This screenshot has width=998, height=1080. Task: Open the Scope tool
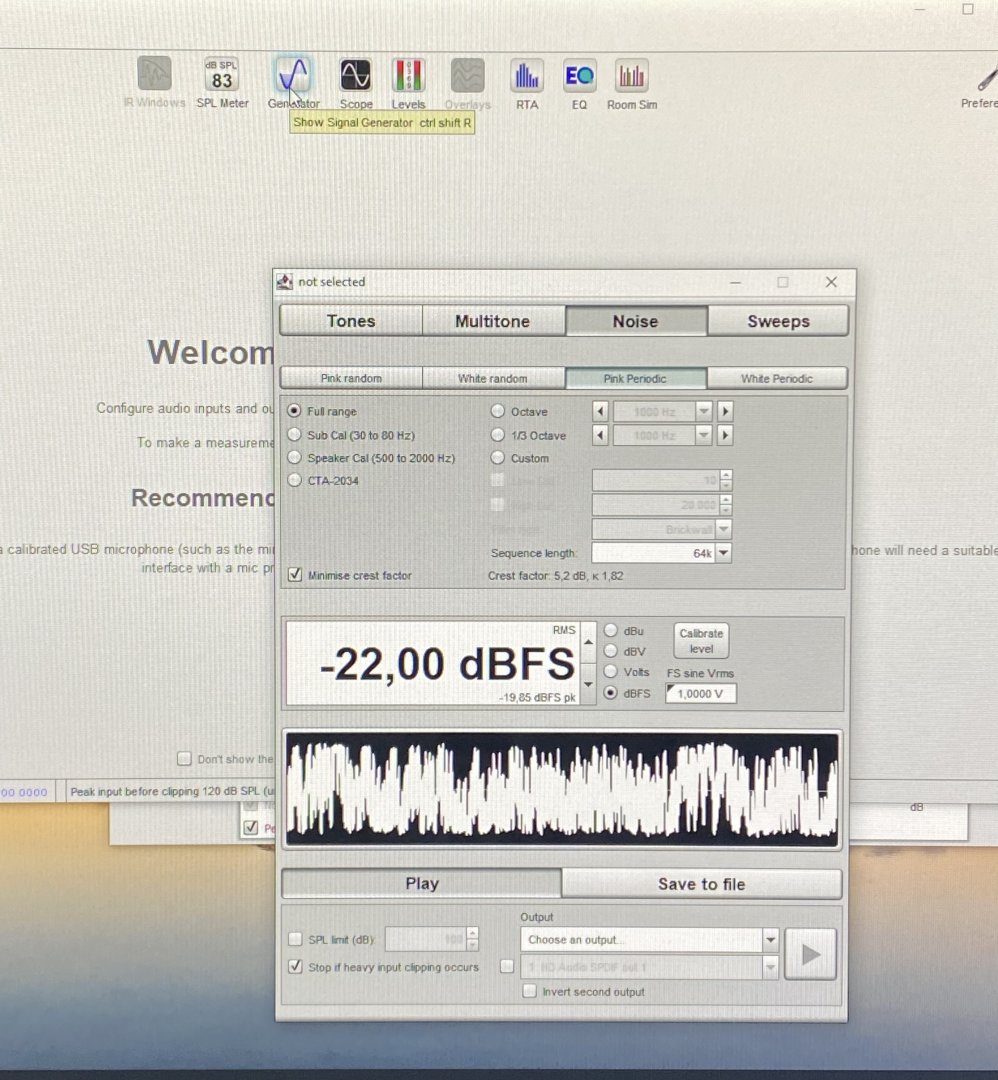click(x=356, y=76)
